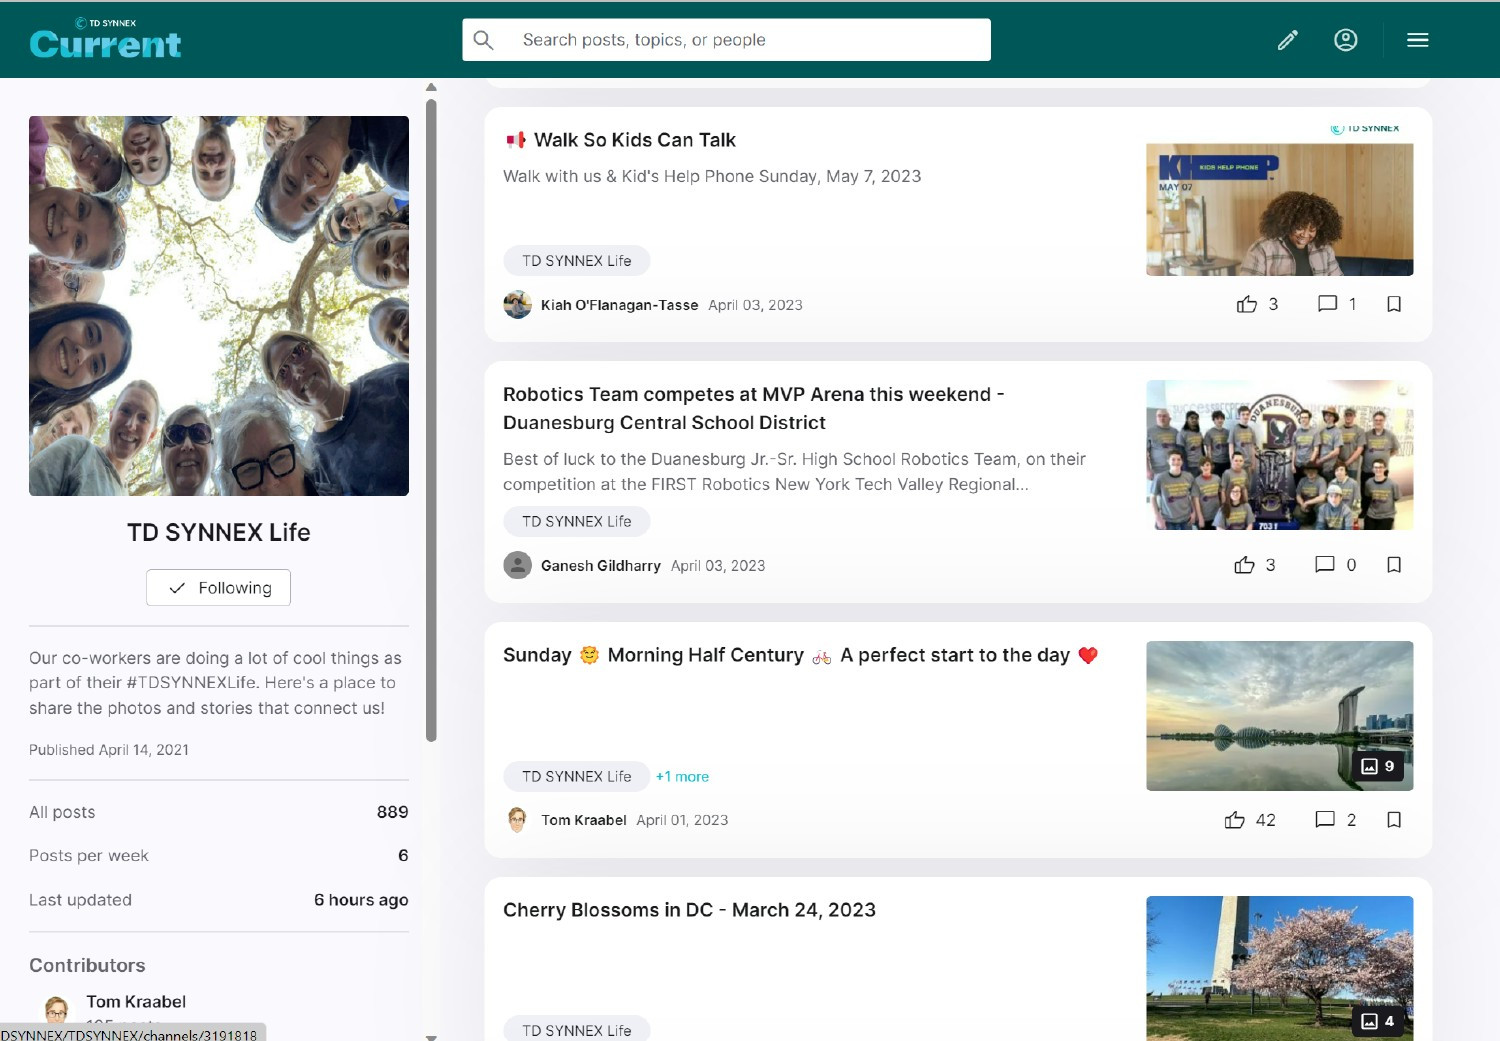Bookmark the Walk So Kids Can Talk post
Viewport: 1500px width, 1041px height.
pos(1394,304)
